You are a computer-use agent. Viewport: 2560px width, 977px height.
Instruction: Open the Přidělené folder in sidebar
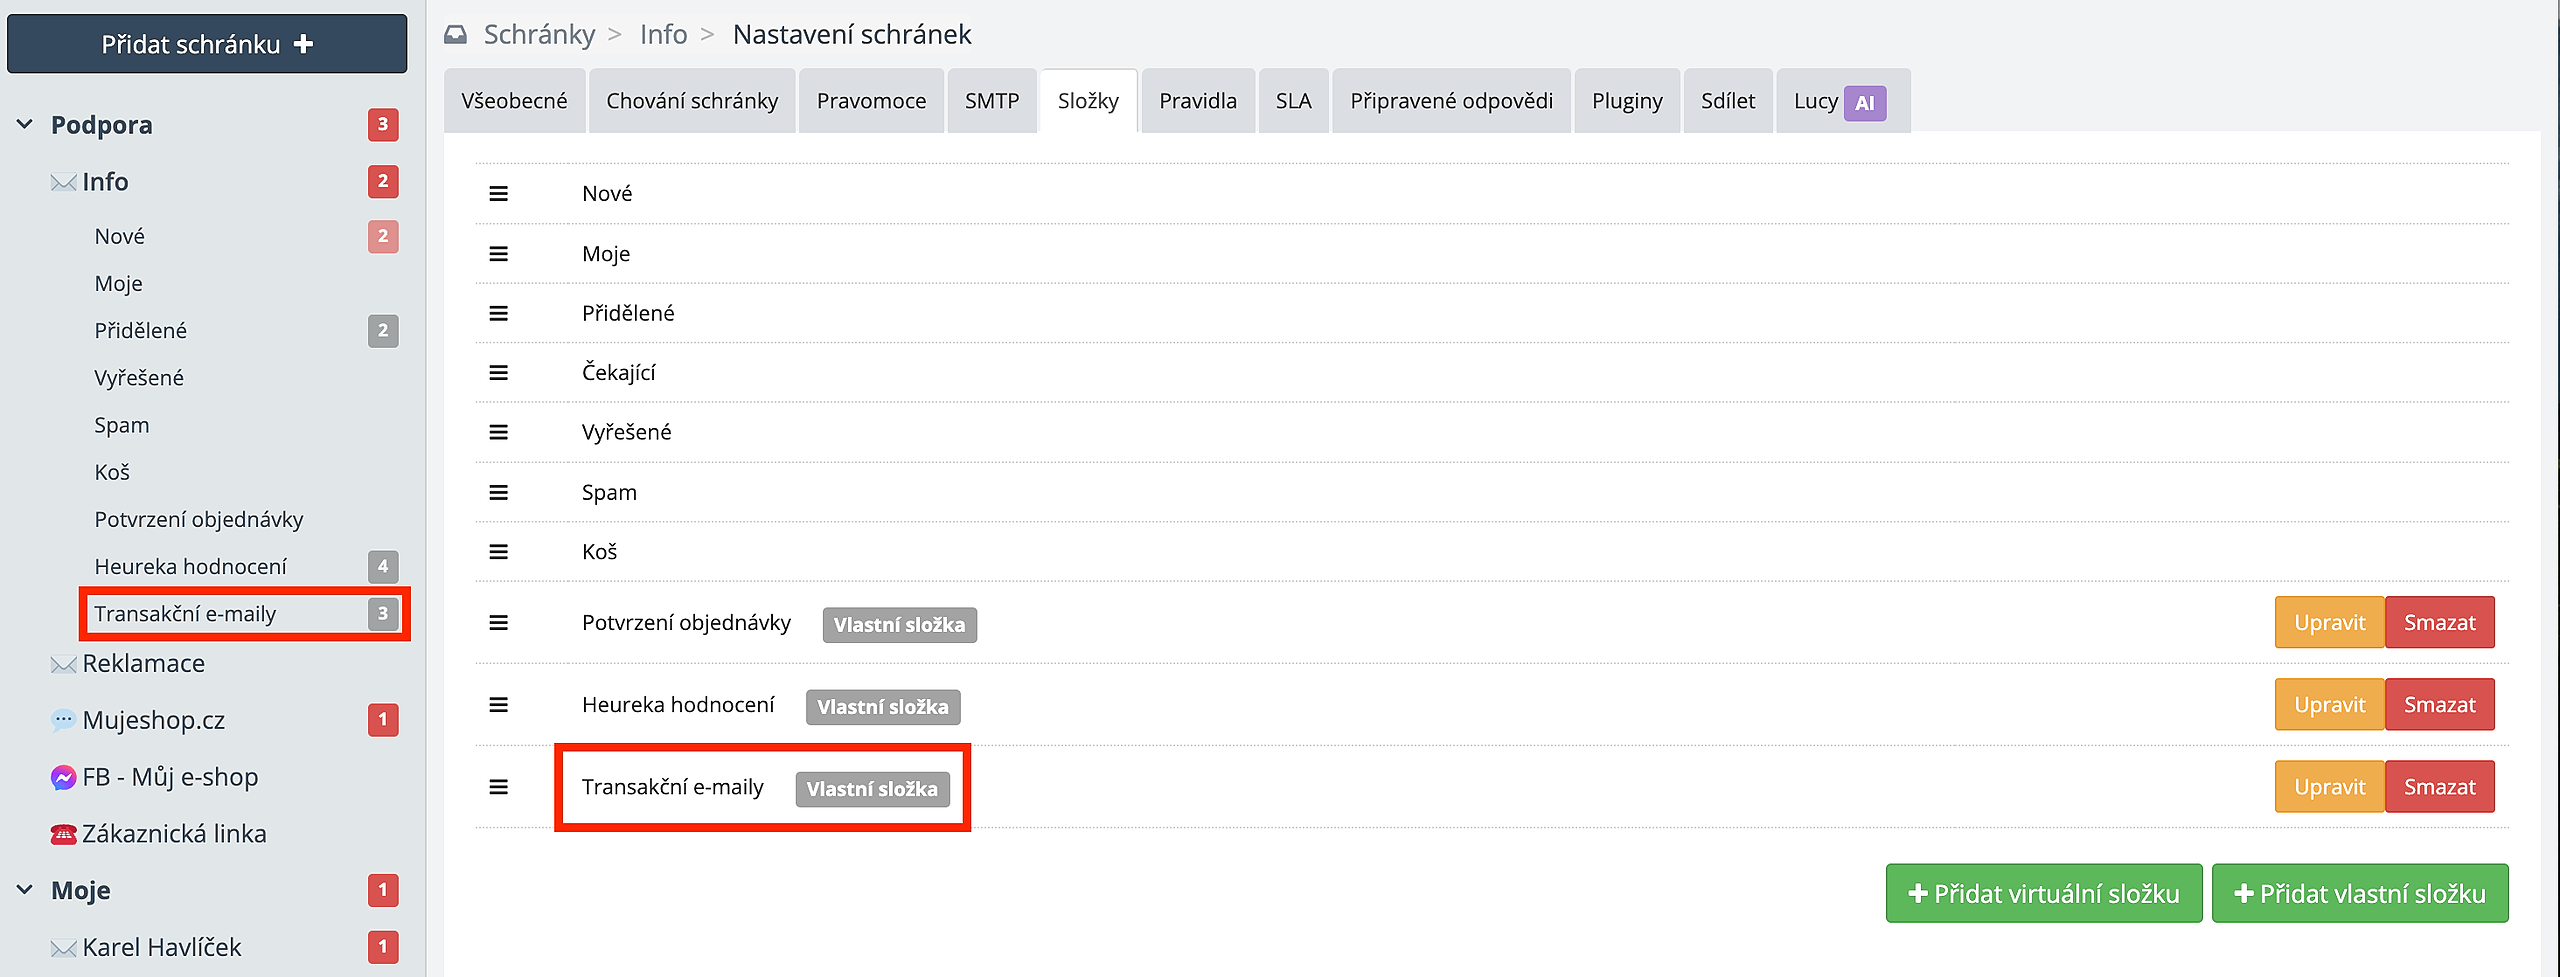click(140, 331)
